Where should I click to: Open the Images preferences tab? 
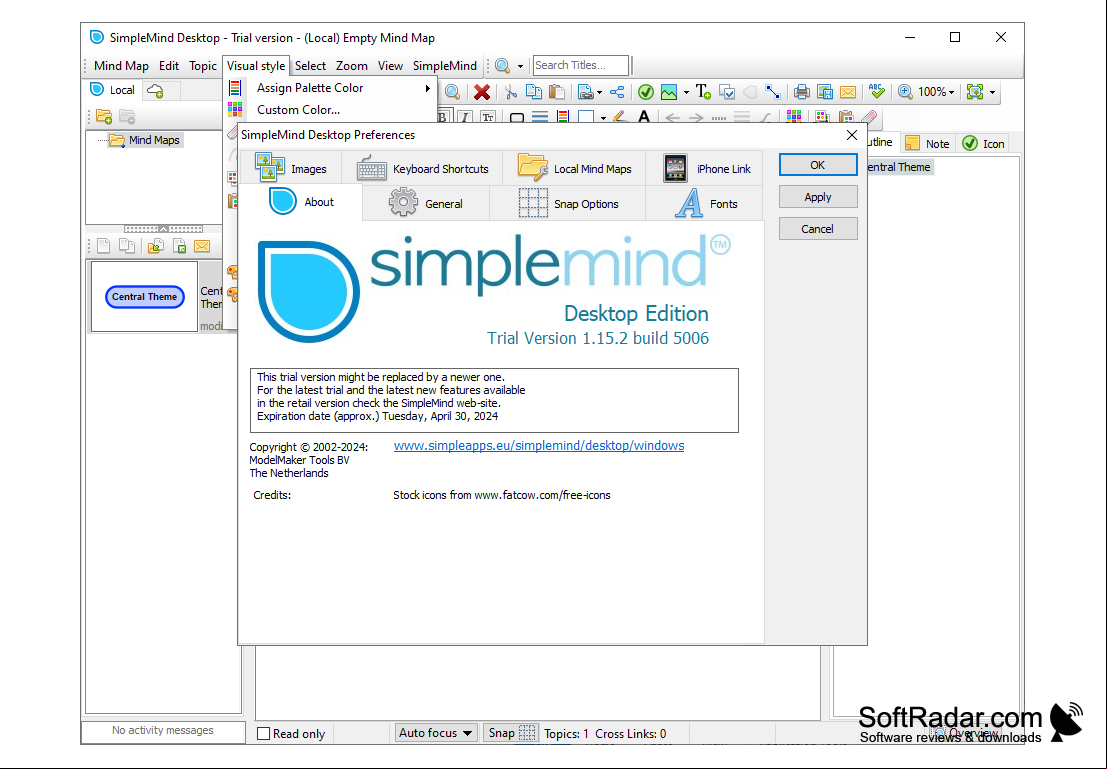(291, 169)
